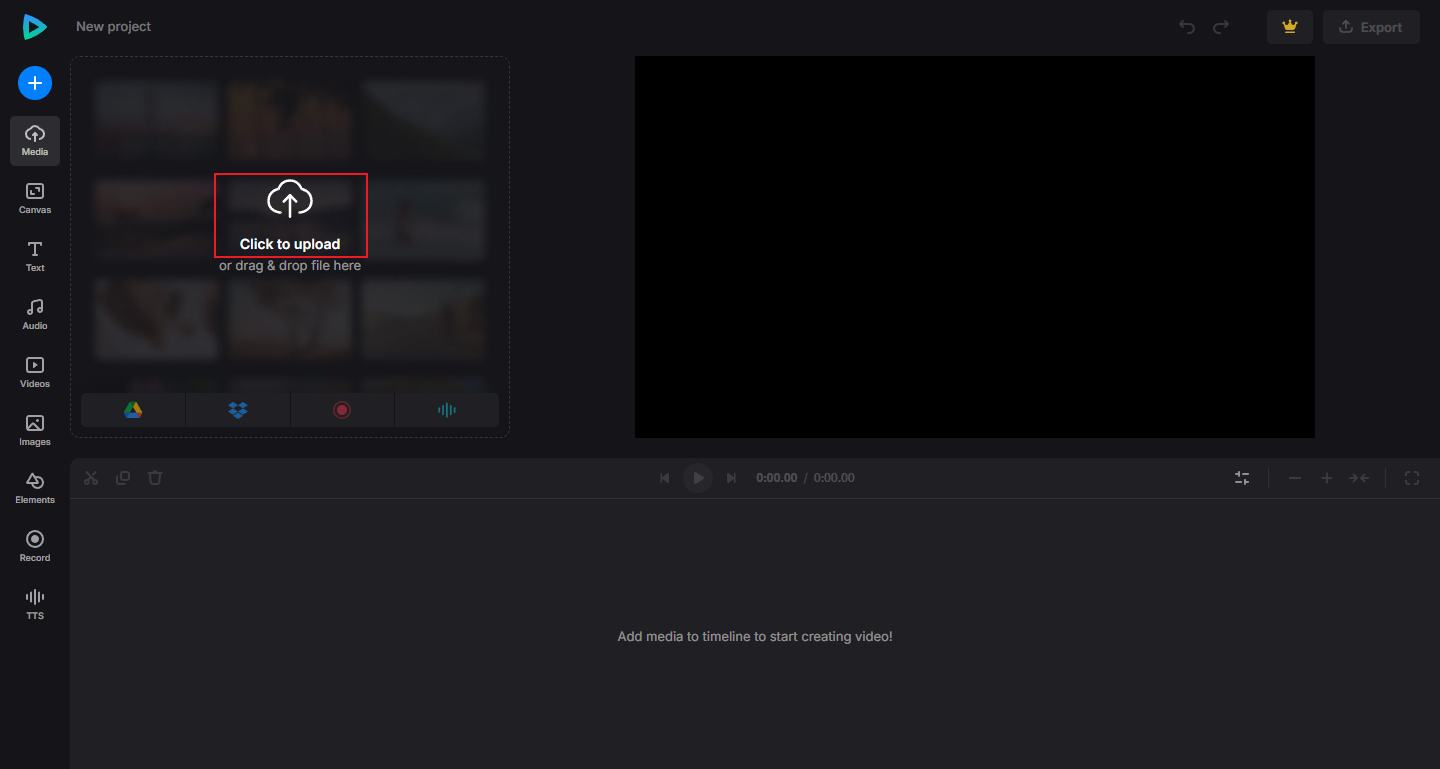Viewport: 1440px width, 769px height.
Task: Open the audio waveform import option
Action: (446, 409)
